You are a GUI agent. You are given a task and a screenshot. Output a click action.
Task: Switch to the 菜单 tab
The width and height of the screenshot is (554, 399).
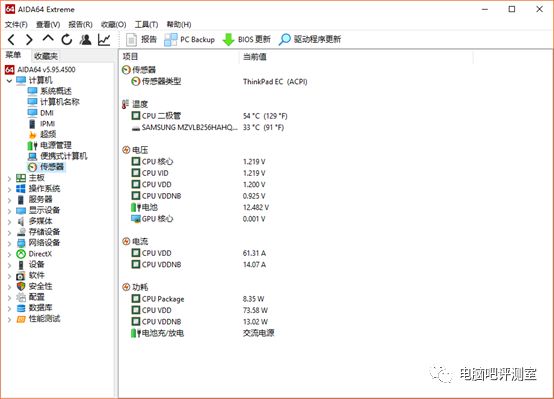tap(13, 55)
